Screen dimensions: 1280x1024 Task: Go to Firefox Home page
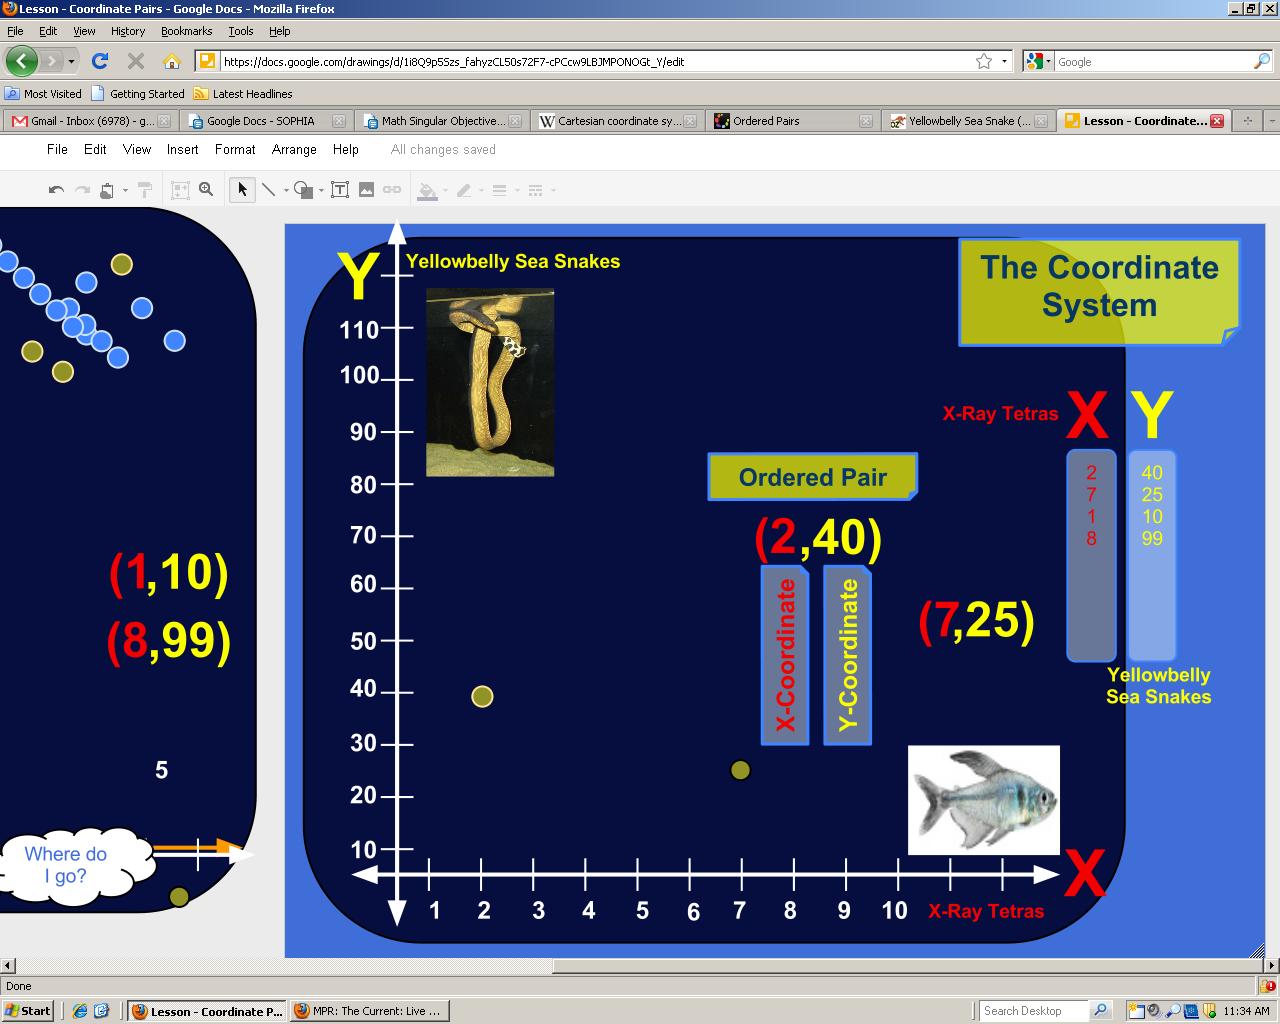tap(172, 61)
